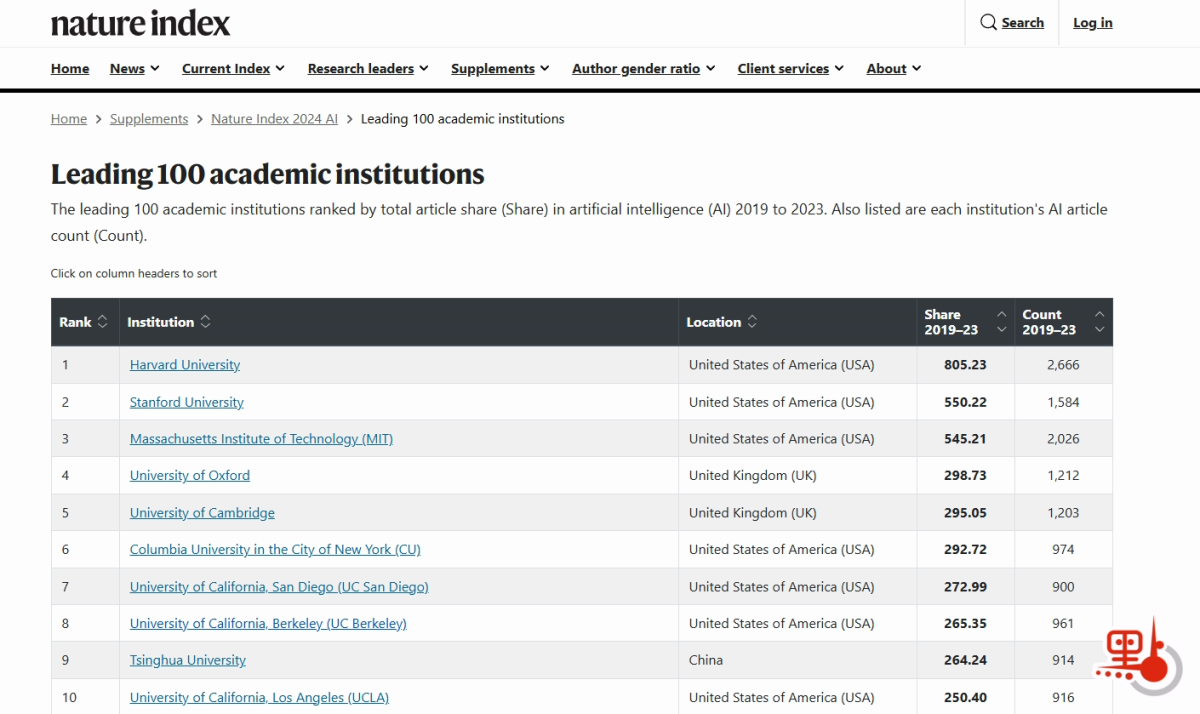Expand the About menu
The height and width of the screenshot is (714, 1200).
click(893, 69)
